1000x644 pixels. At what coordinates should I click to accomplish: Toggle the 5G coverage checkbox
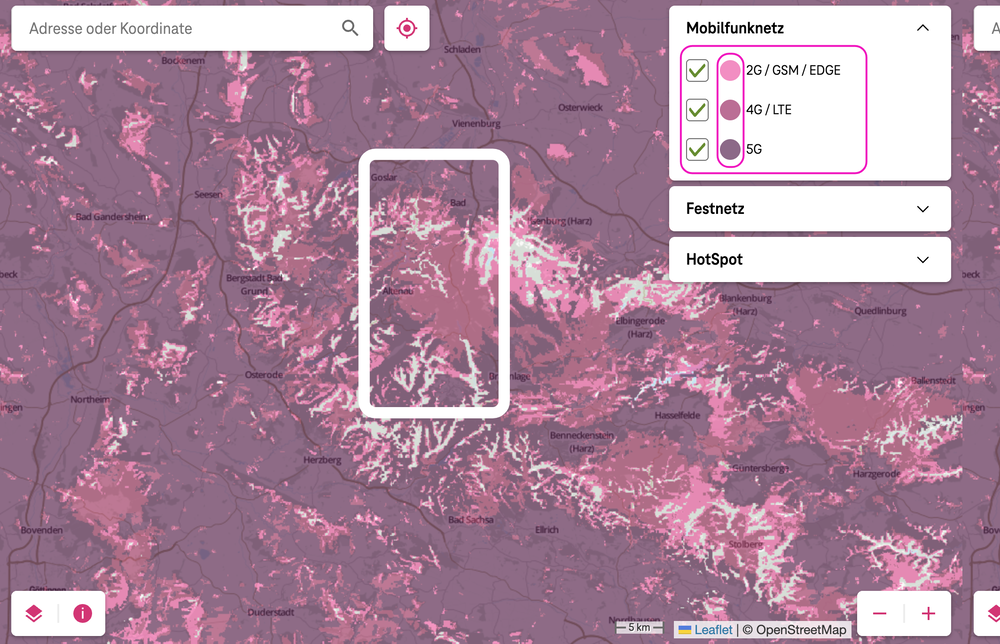697,149
